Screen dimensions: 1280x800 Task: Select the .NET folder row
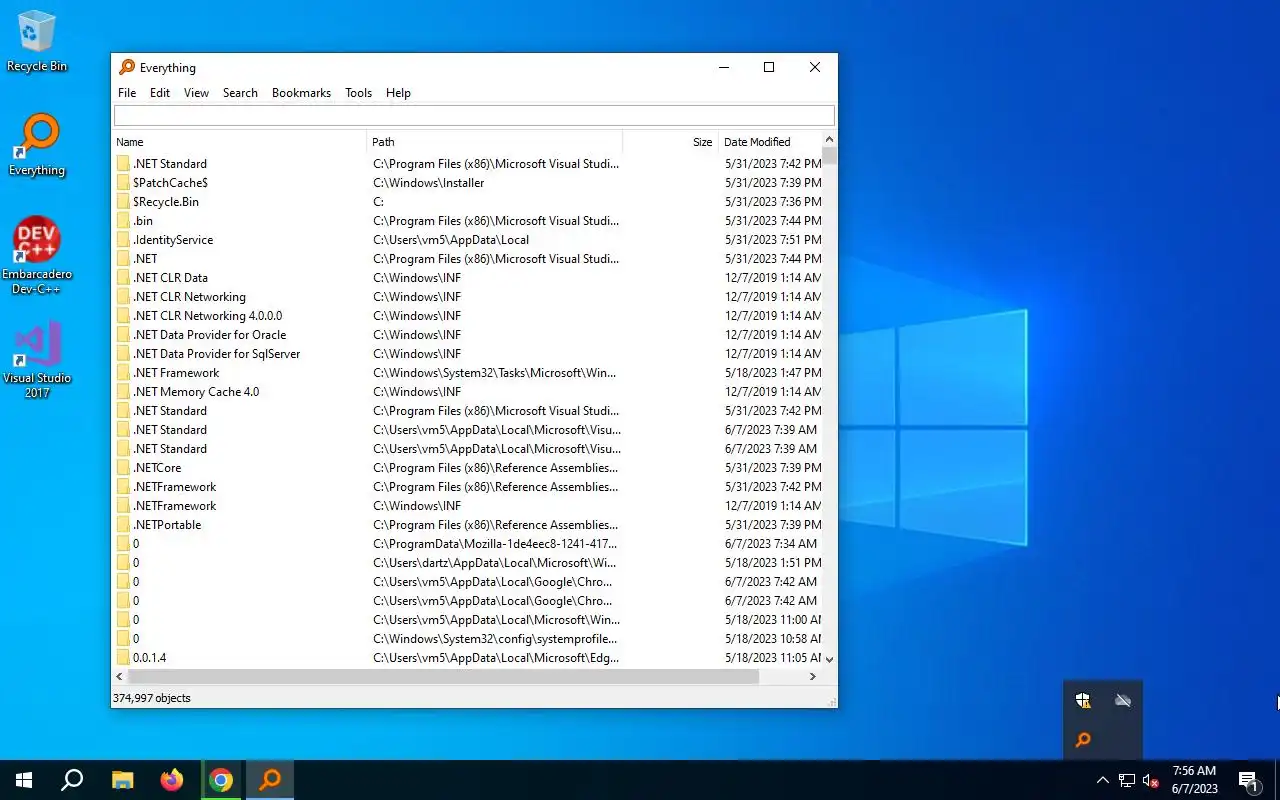pyautogui.click(x=467, y=259)
